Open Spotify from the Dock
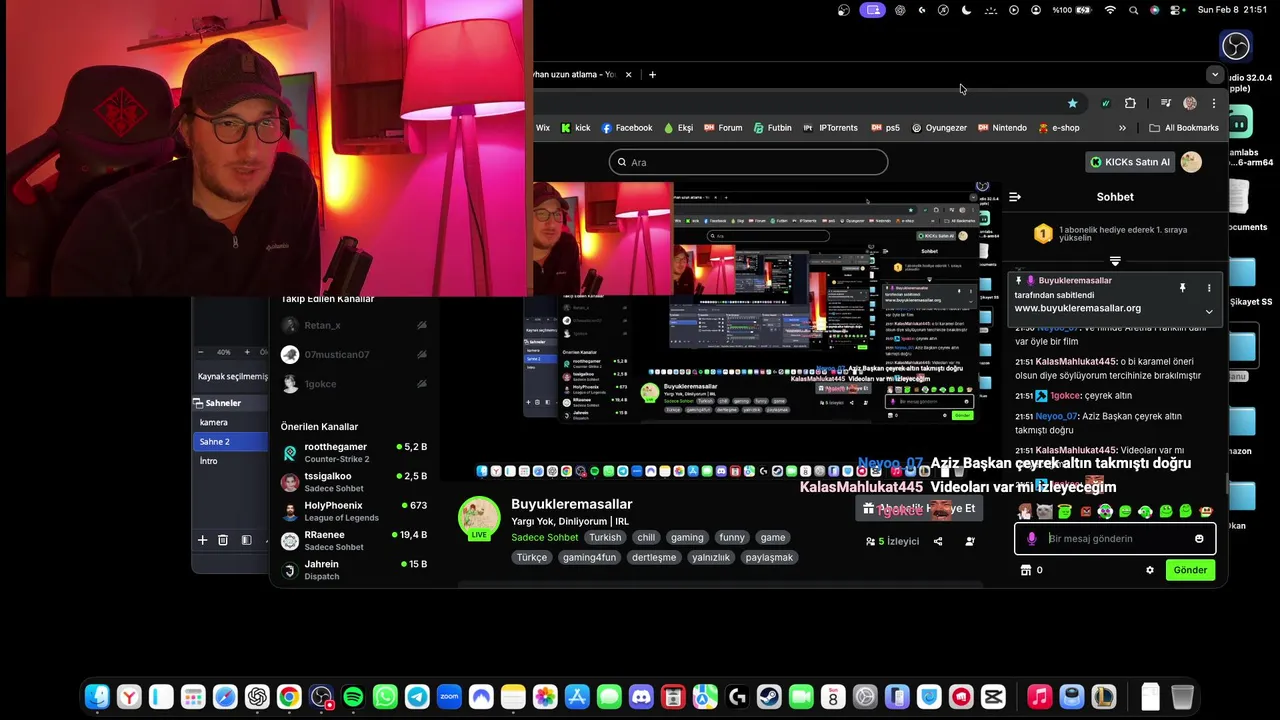The height and width of the screenshot is (720, 1280). click(x=353, y=697)
